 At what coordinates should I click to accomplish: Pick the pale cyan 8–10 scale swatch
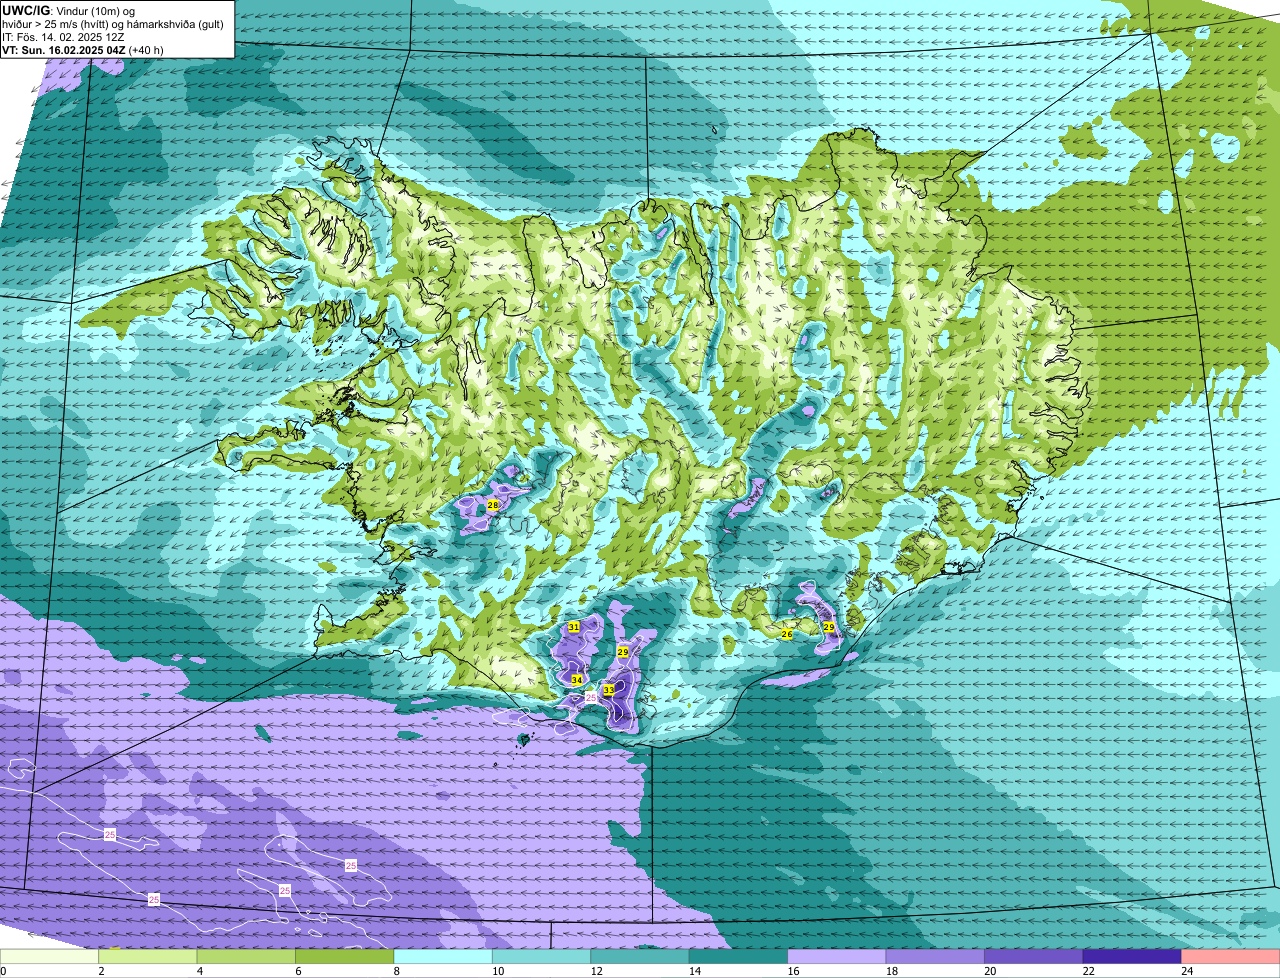point(444,957)
